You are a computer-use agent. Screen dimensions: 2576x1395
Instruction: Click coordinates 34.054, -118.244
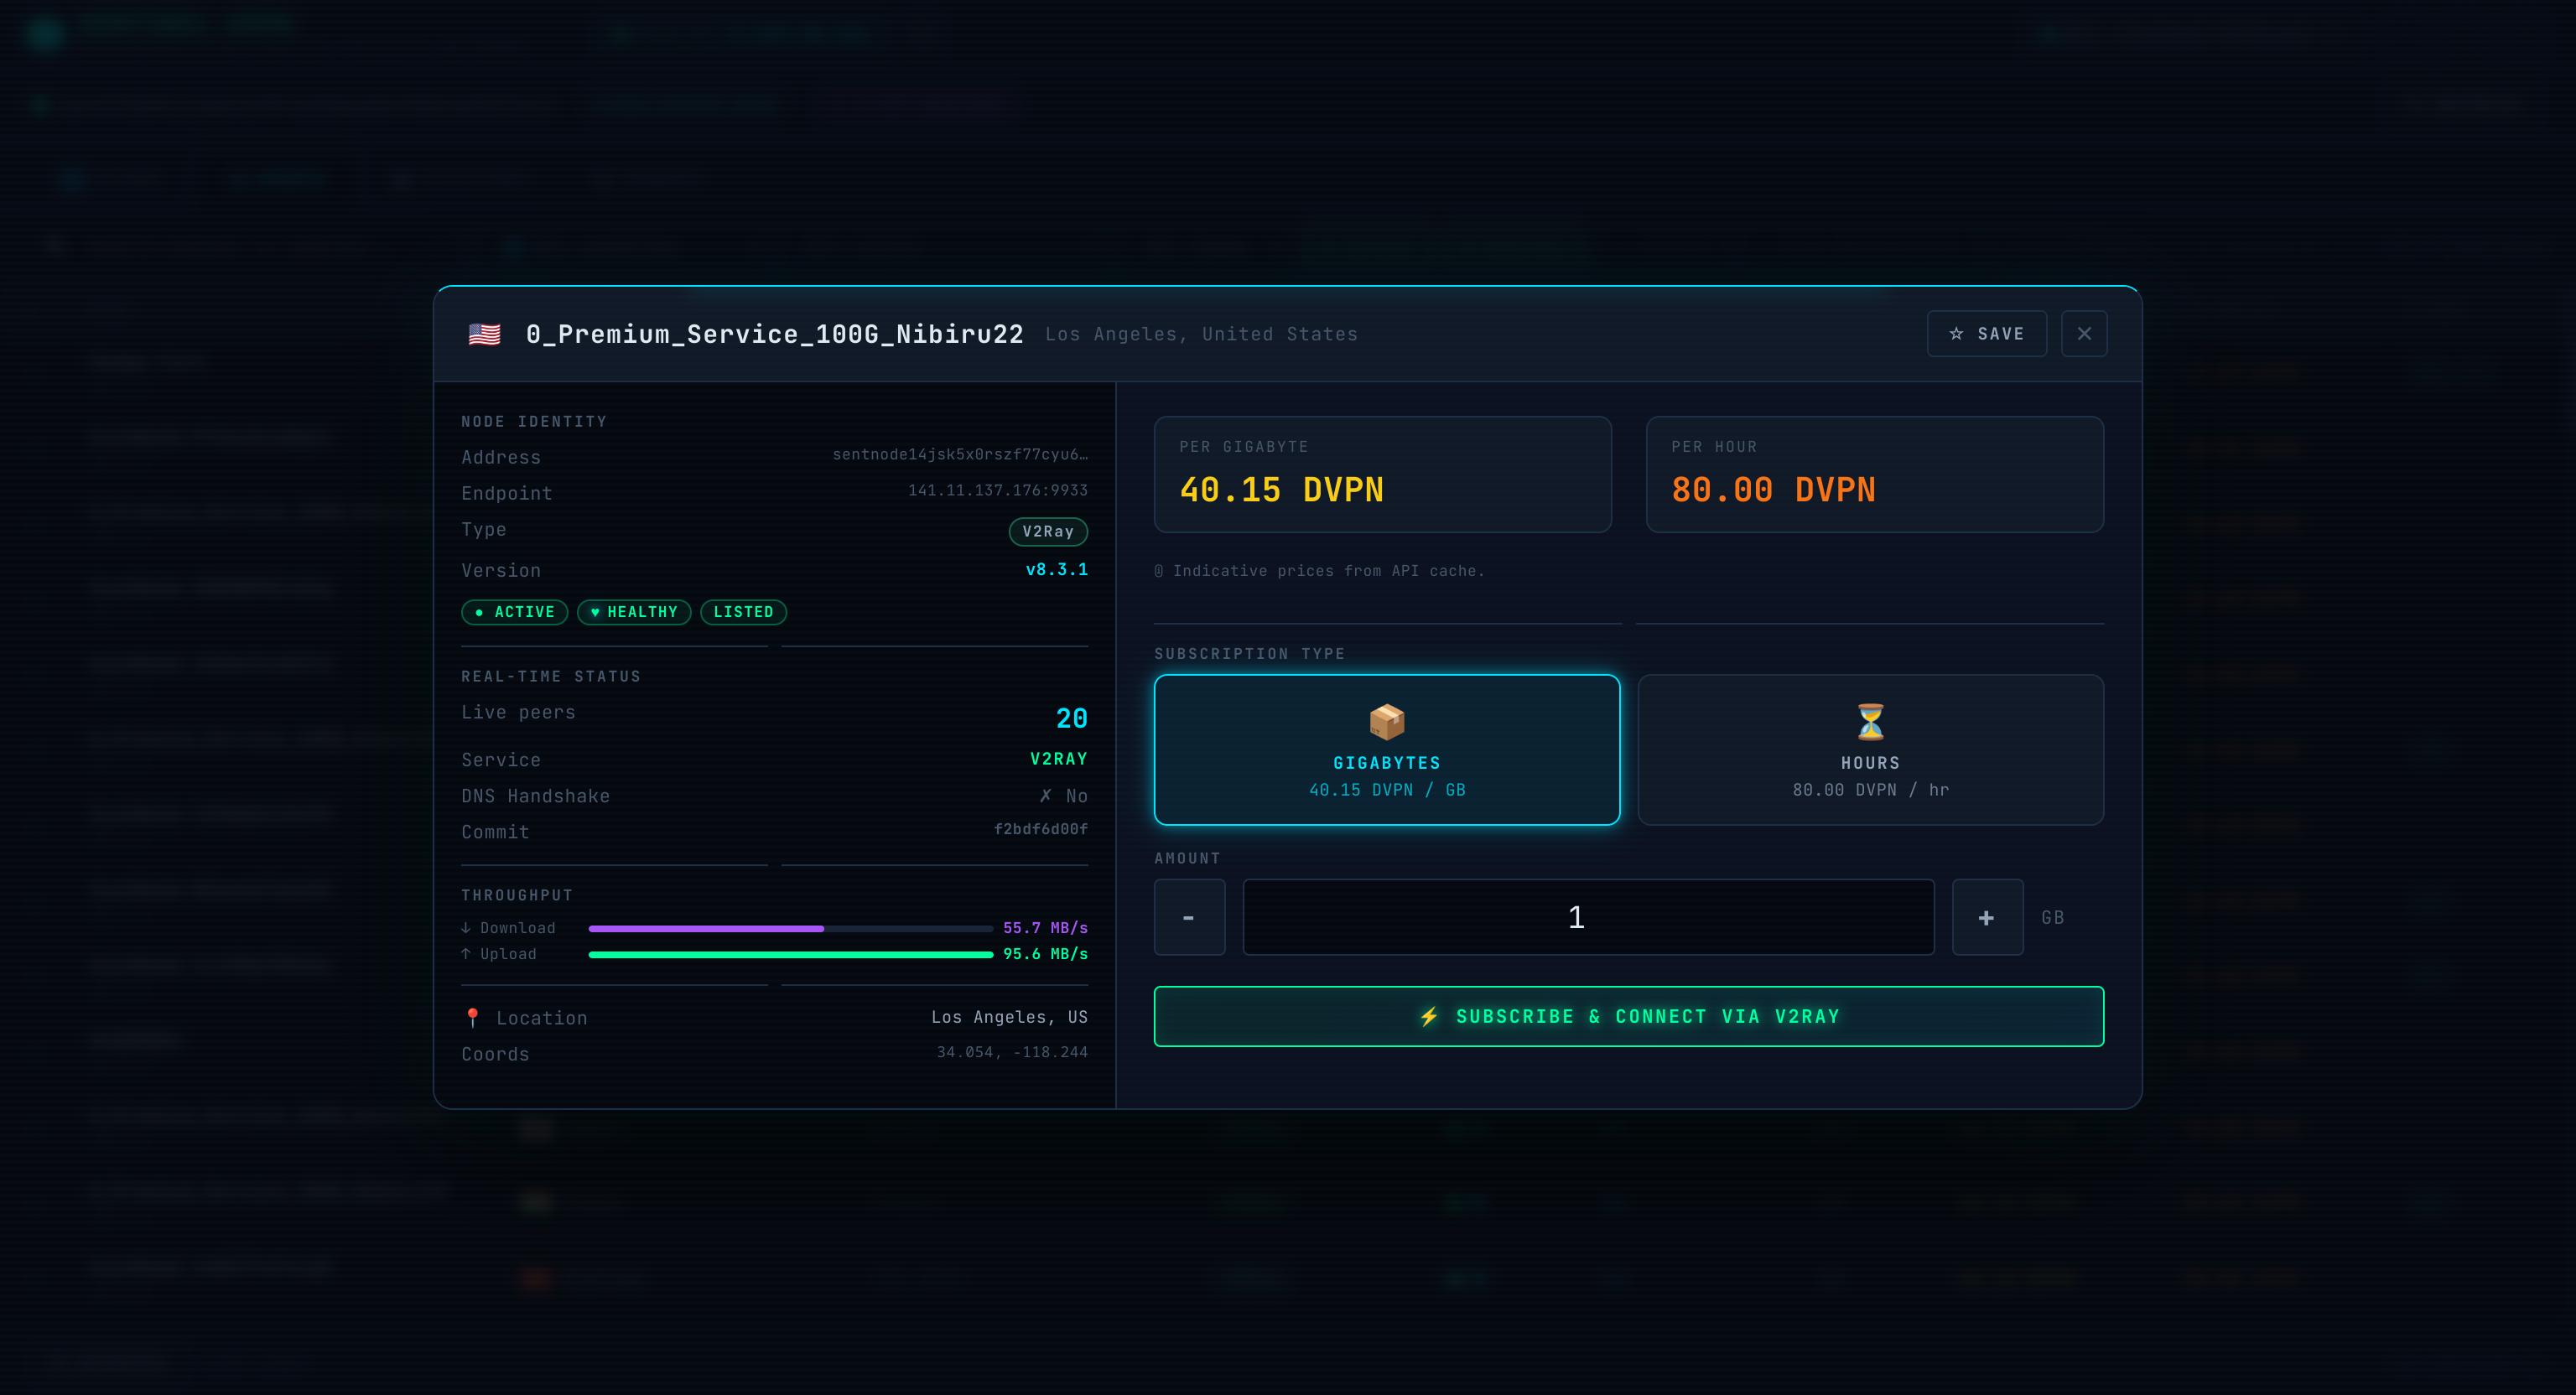(1012, 1052)
